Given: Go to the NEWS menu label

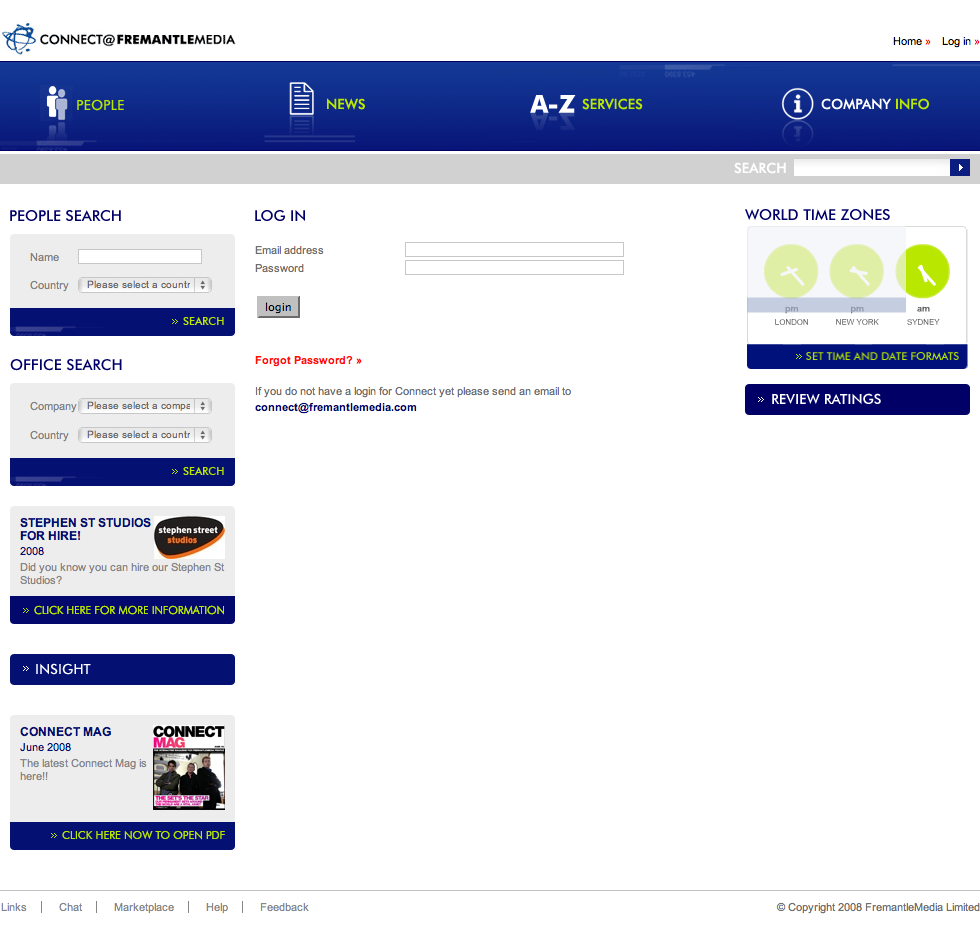Looking at the screenshot, I should click(346, 104).
